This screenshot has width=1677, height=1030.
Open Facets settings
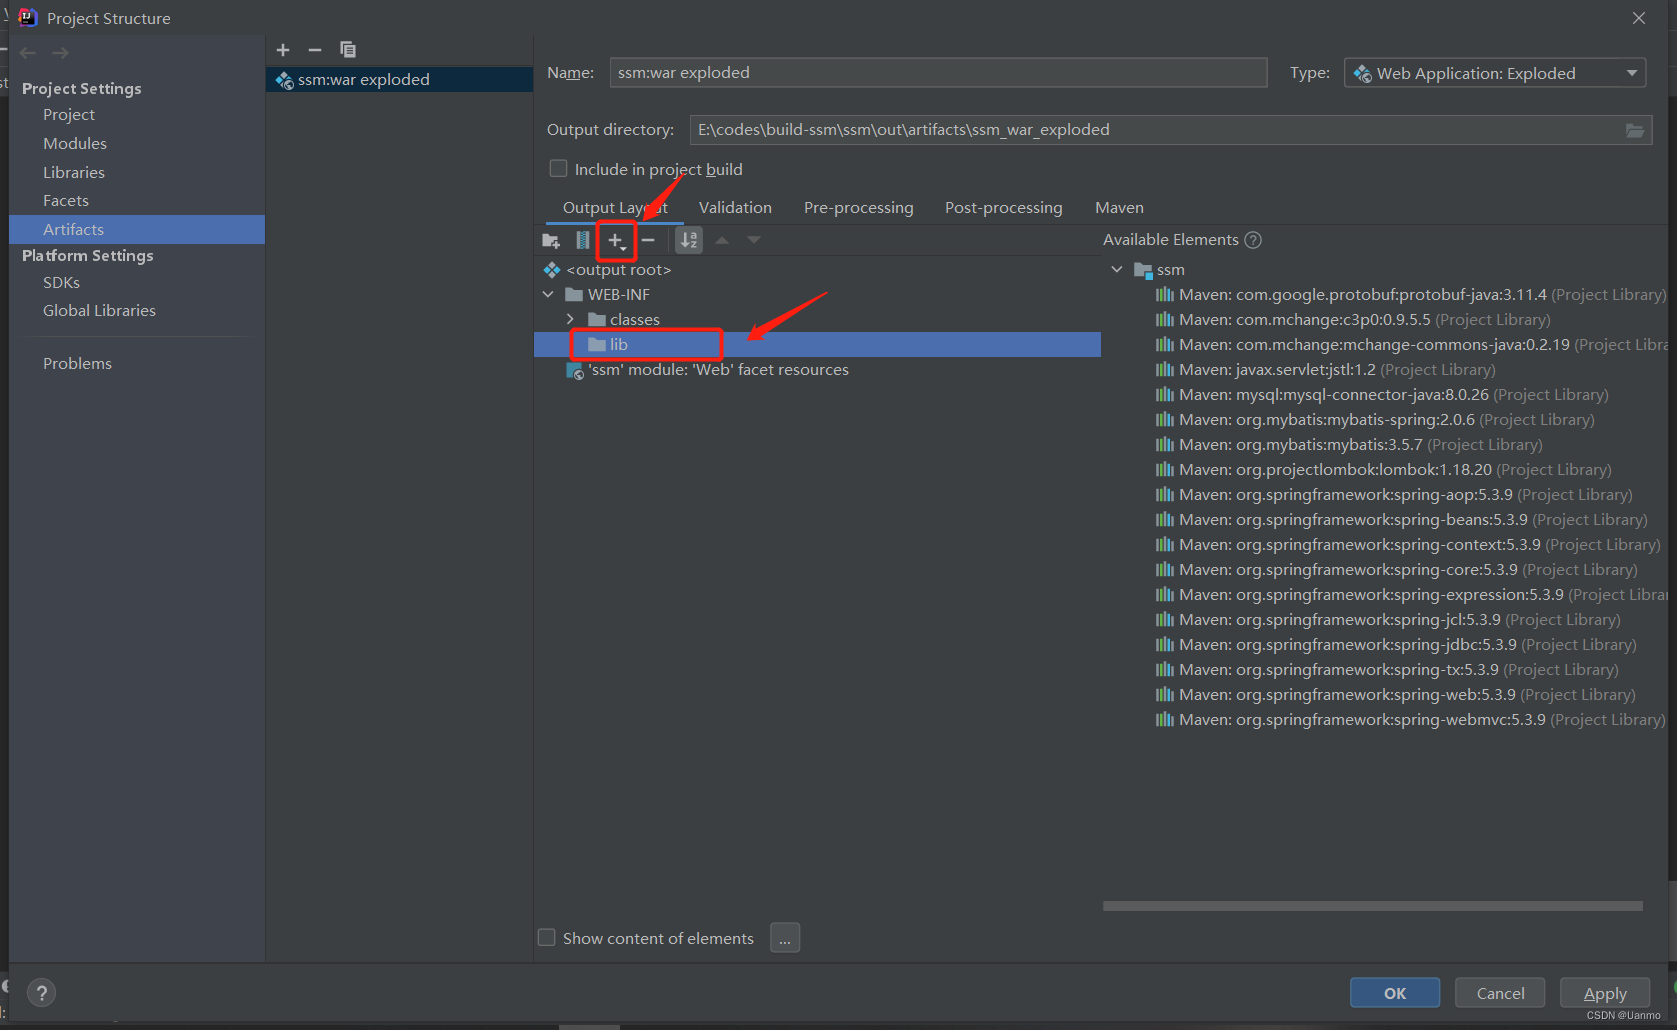pyautogui.click(x=66, y=201)
